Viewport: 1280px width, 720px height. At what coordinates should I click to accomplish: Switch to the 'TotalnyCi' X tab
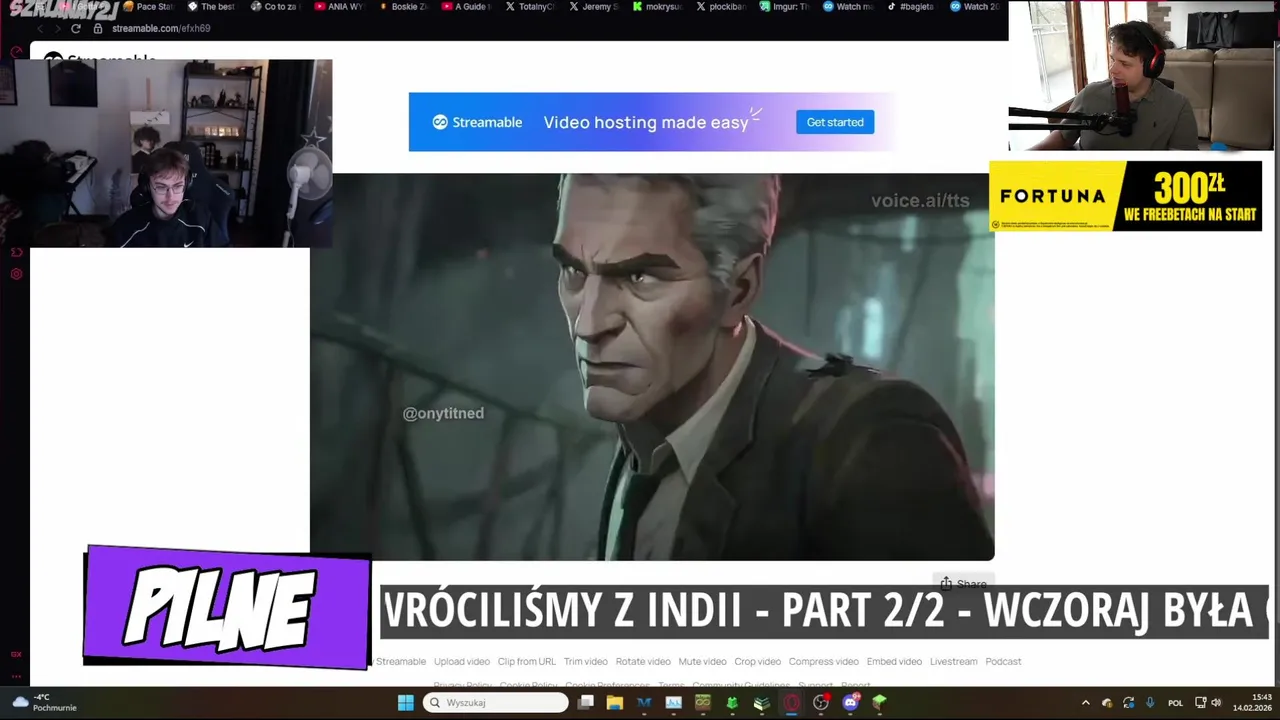[x=530, y=7]
